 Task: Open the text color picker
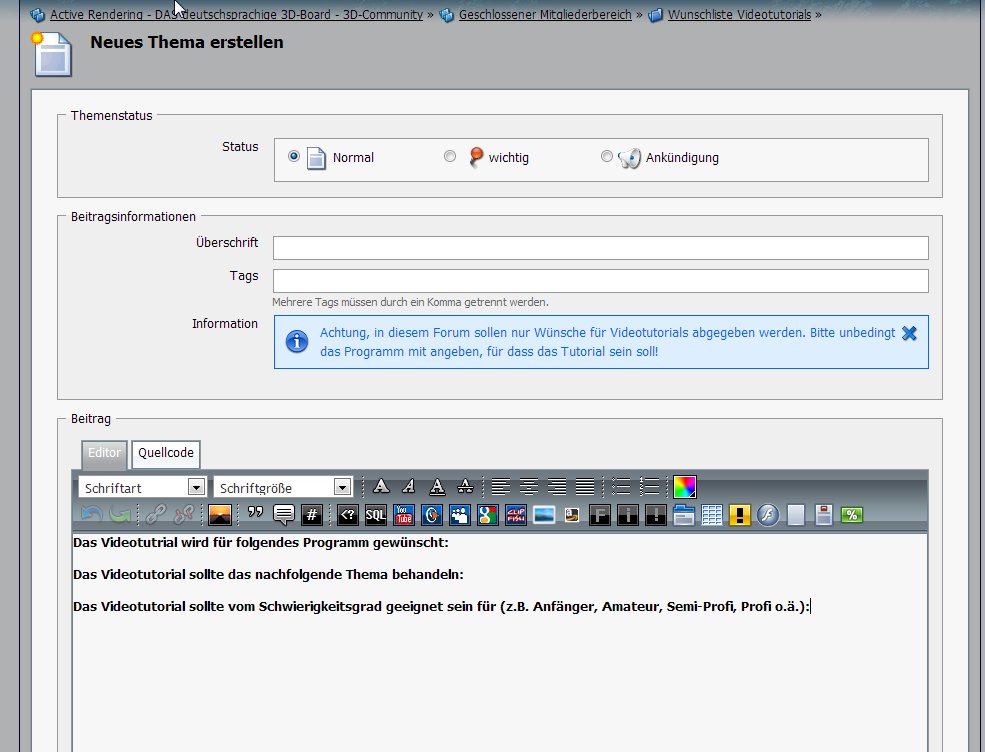pyautogui.click(x=685, y=487)
